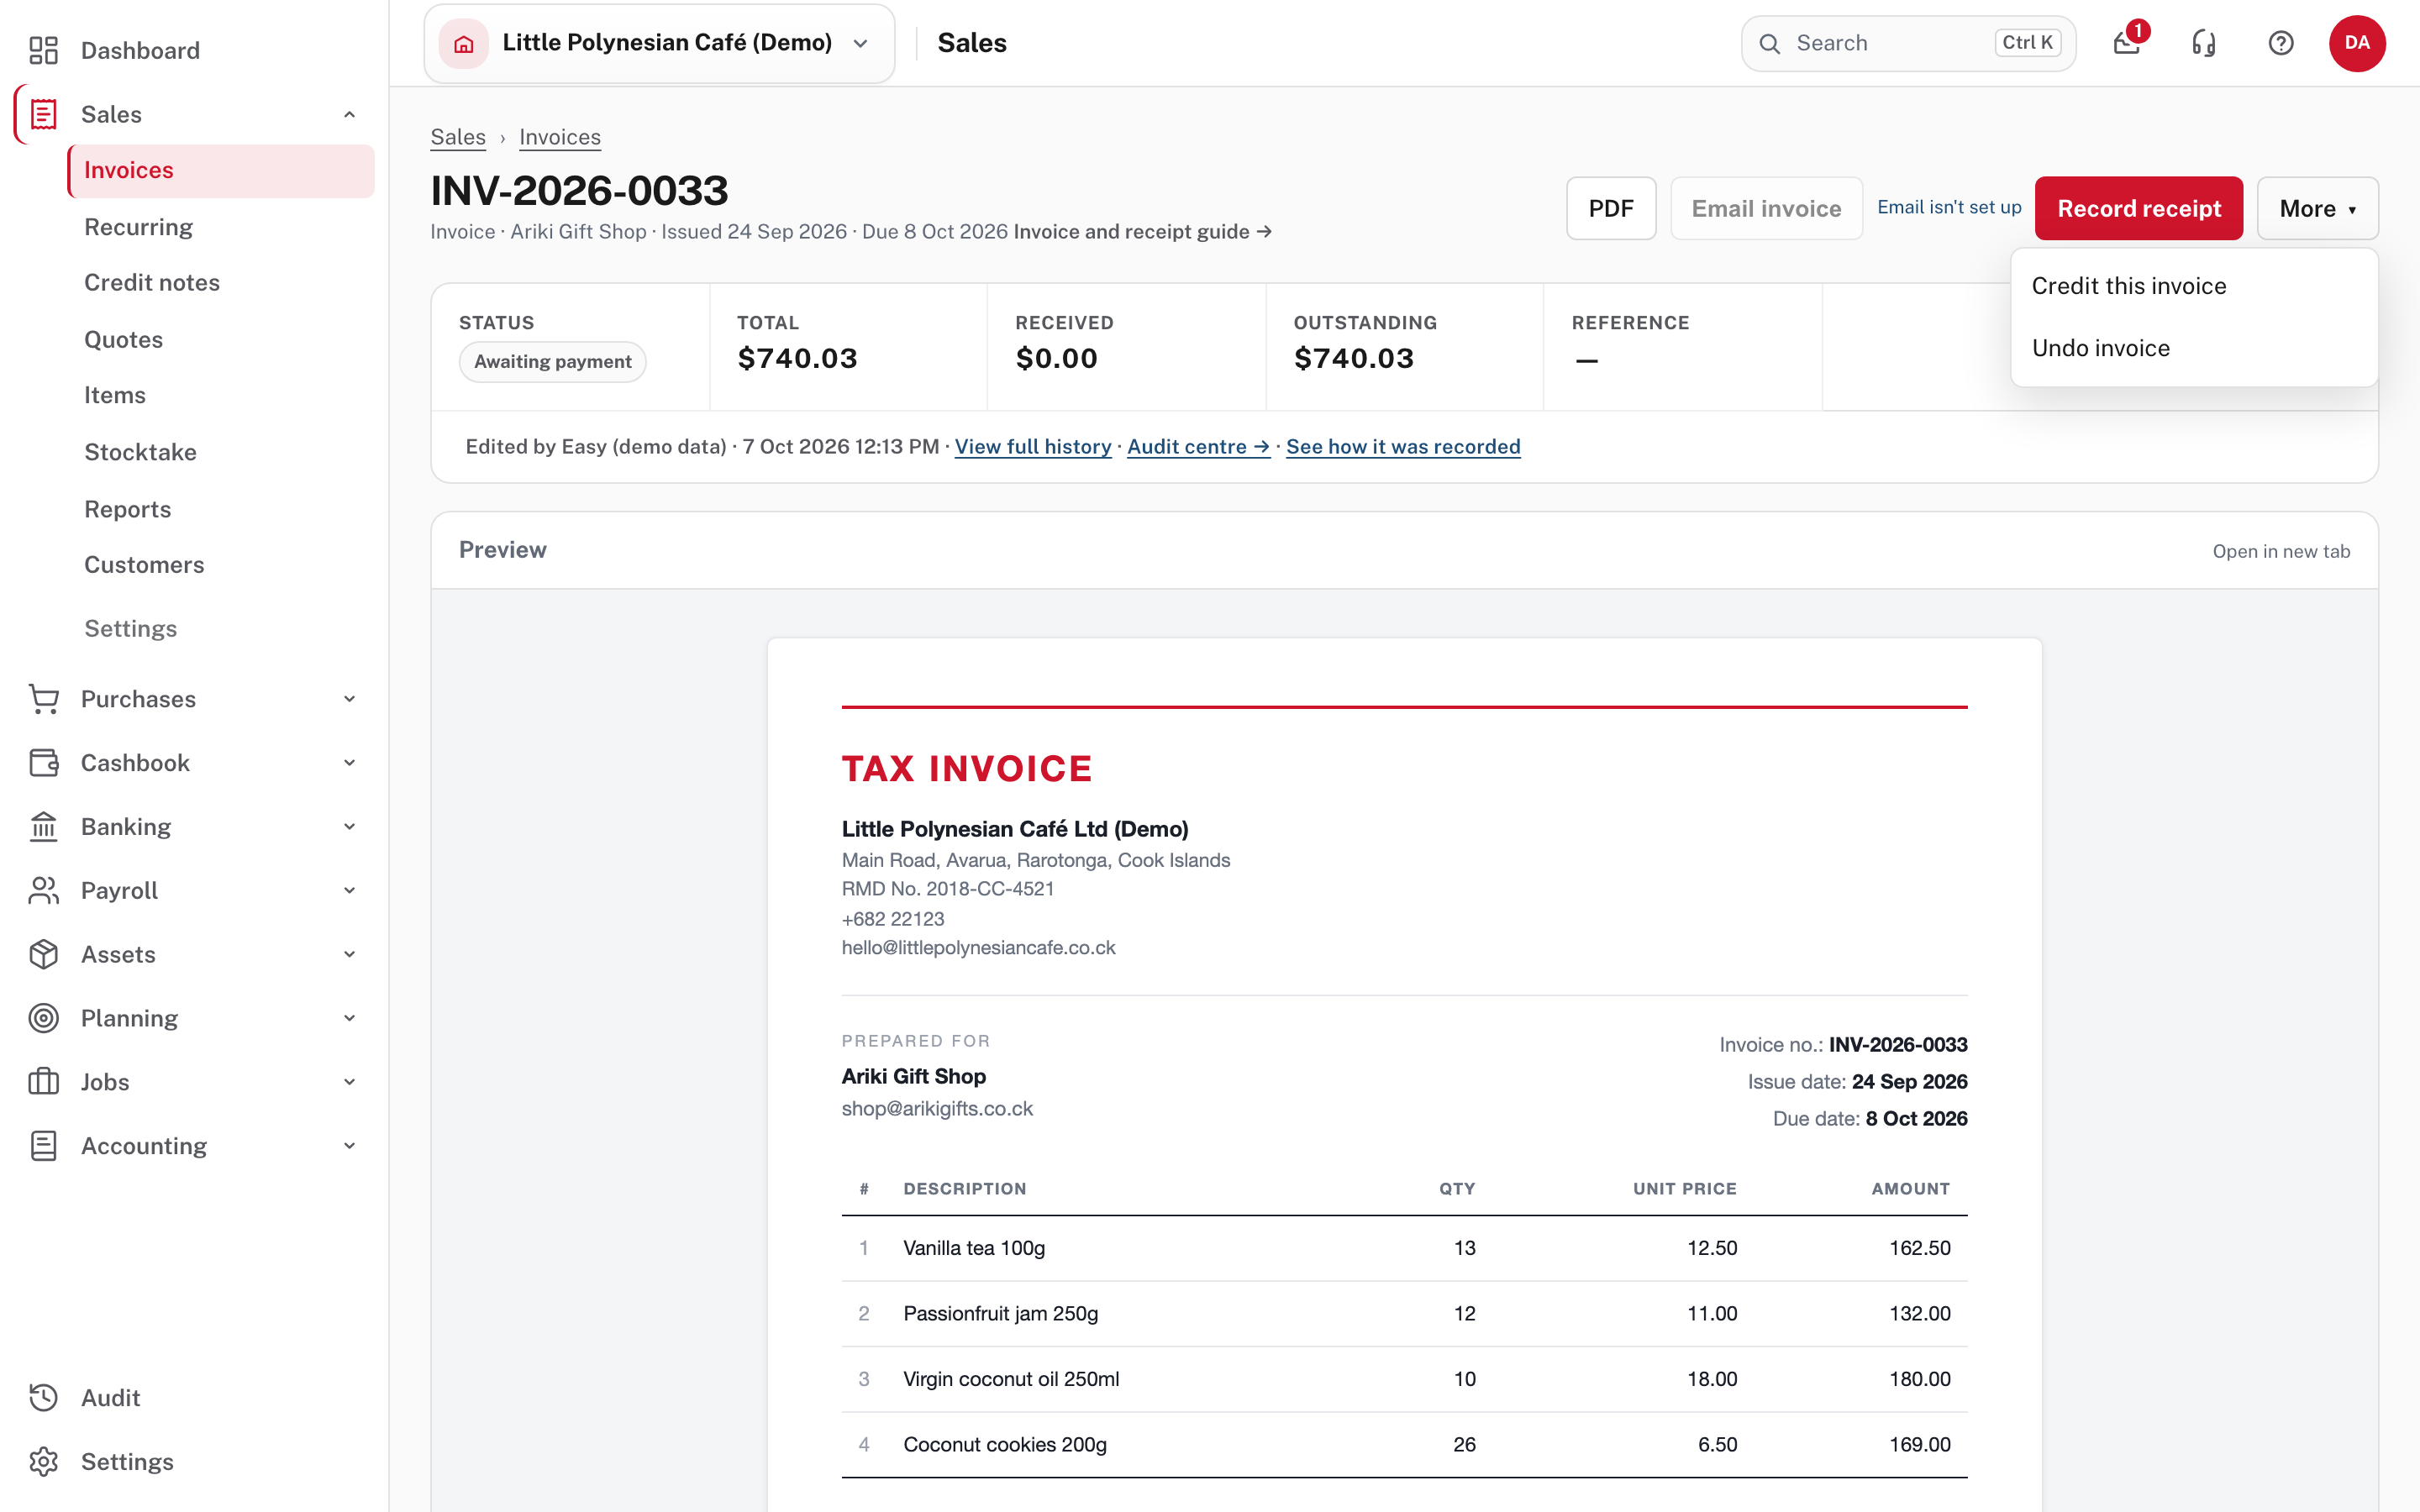Image resolution: width=2420 pixels, height=1512 pixels.
Task: Click the Record receipt button
Action: [2139, 208]
